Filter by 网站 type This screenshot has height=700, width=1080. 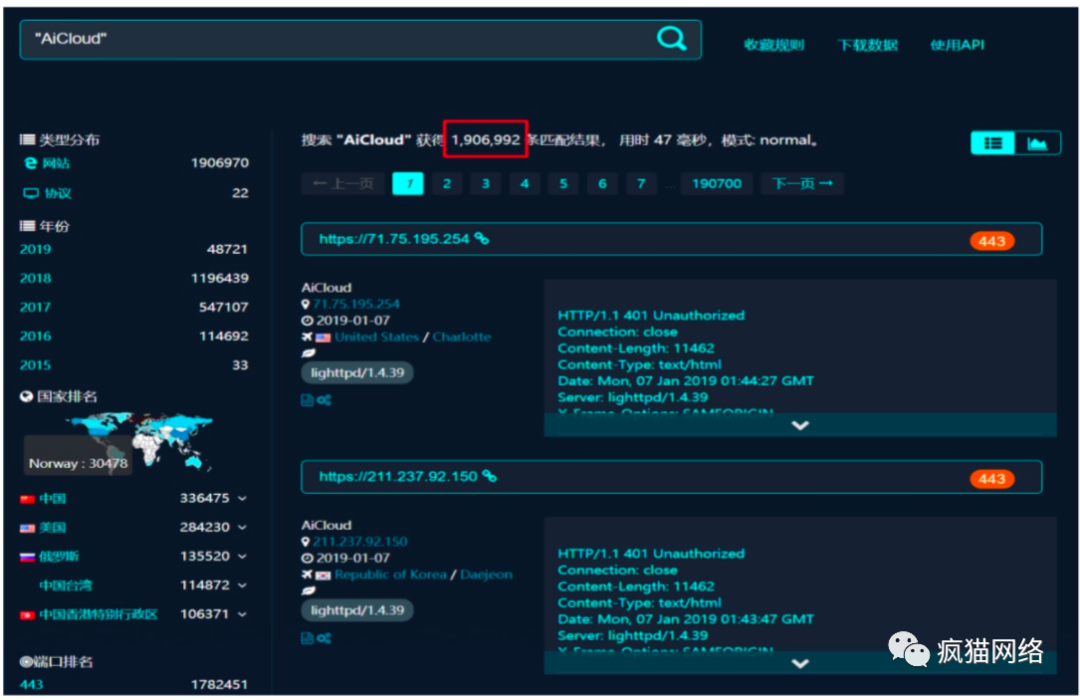(x=56, y=163)
